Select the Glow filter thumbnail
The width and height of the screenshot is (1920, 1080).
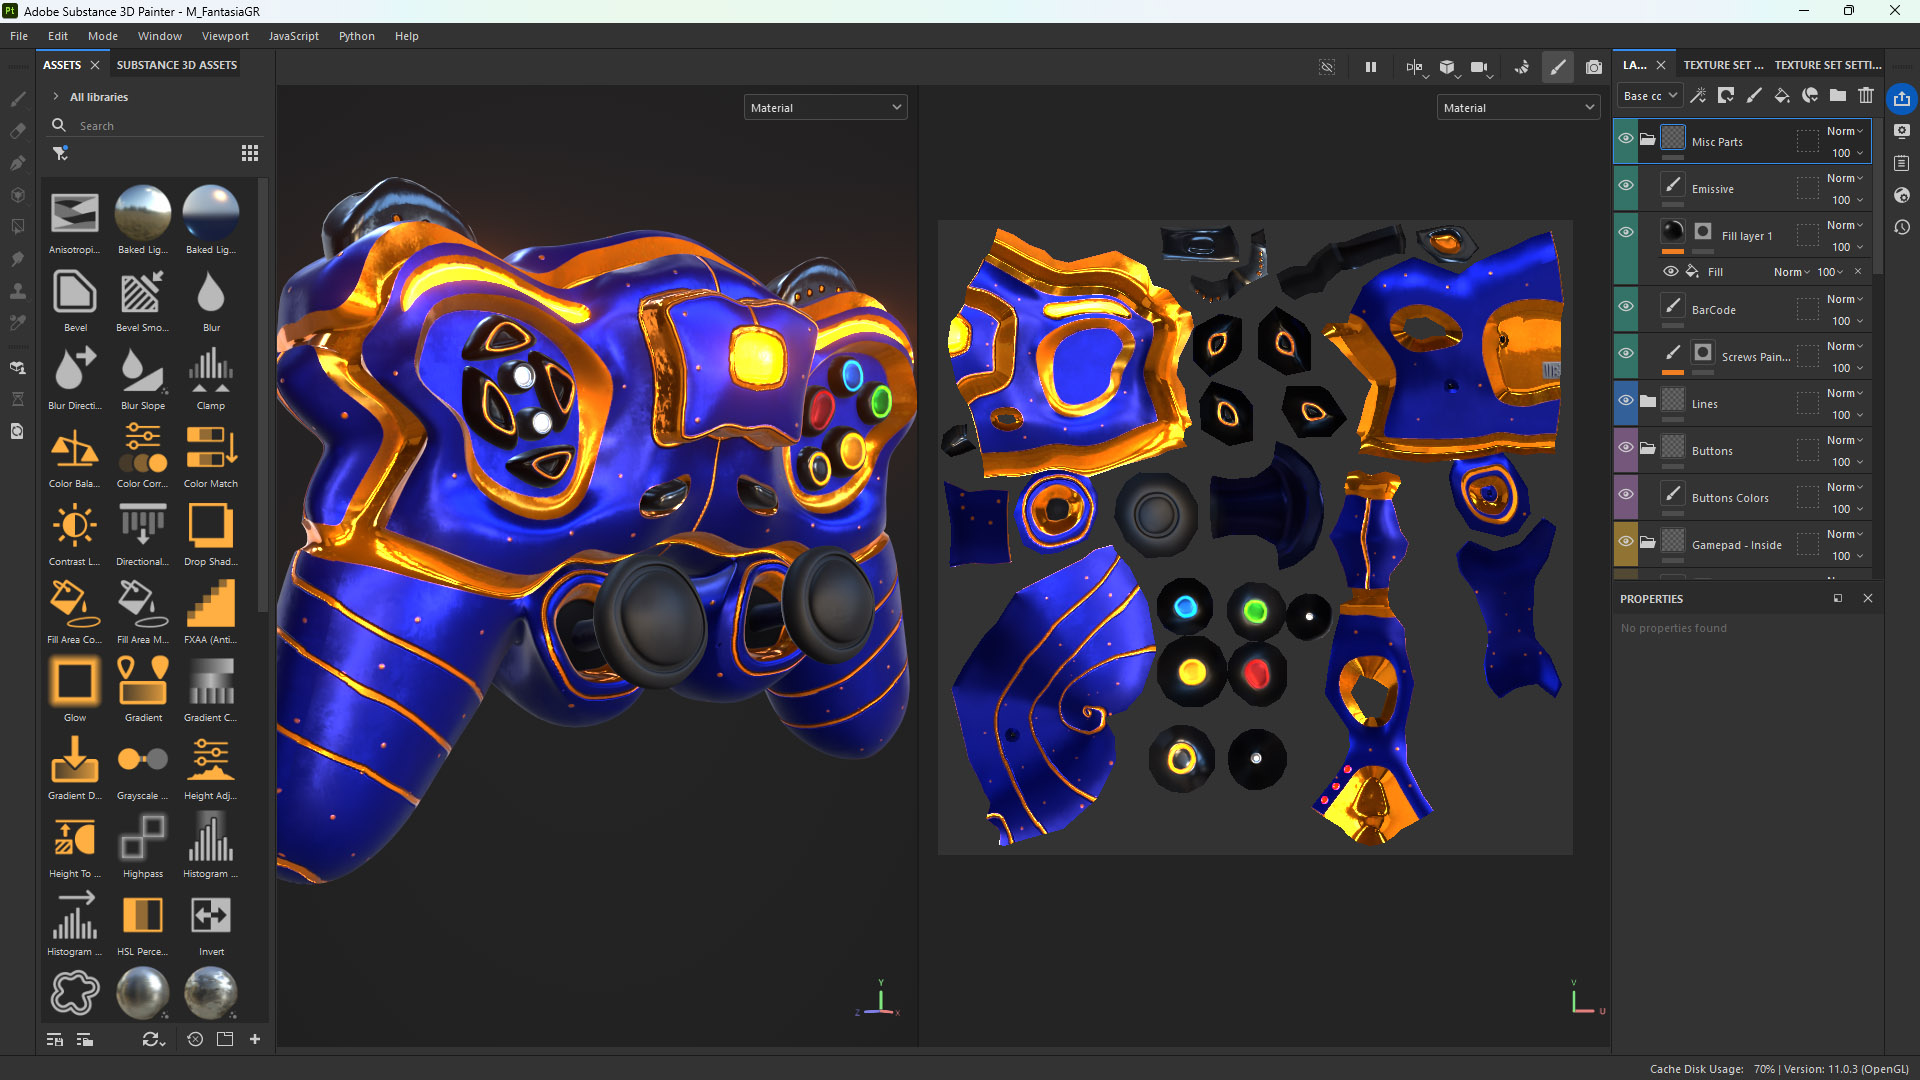pos(75,682)
